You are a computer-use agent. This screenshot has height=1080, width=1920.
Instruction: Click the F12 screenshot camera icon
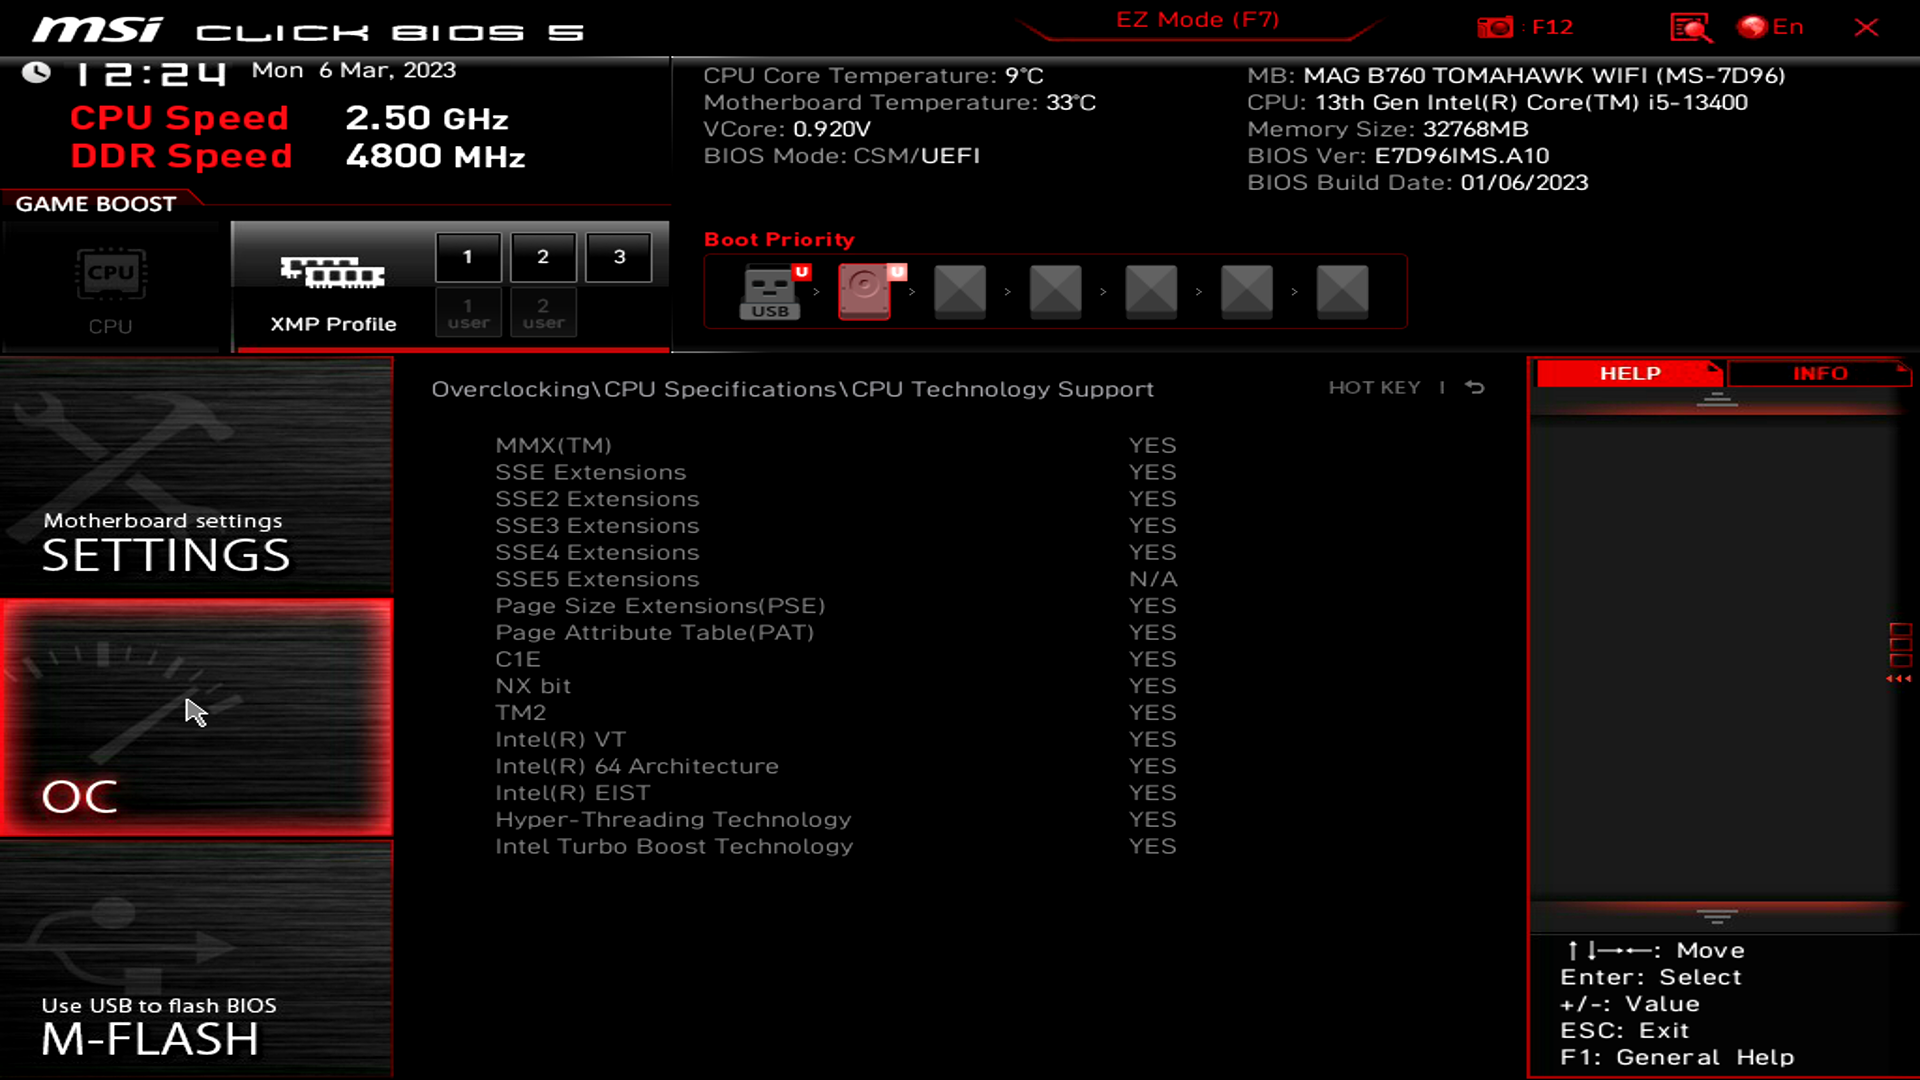[1495, 27]
